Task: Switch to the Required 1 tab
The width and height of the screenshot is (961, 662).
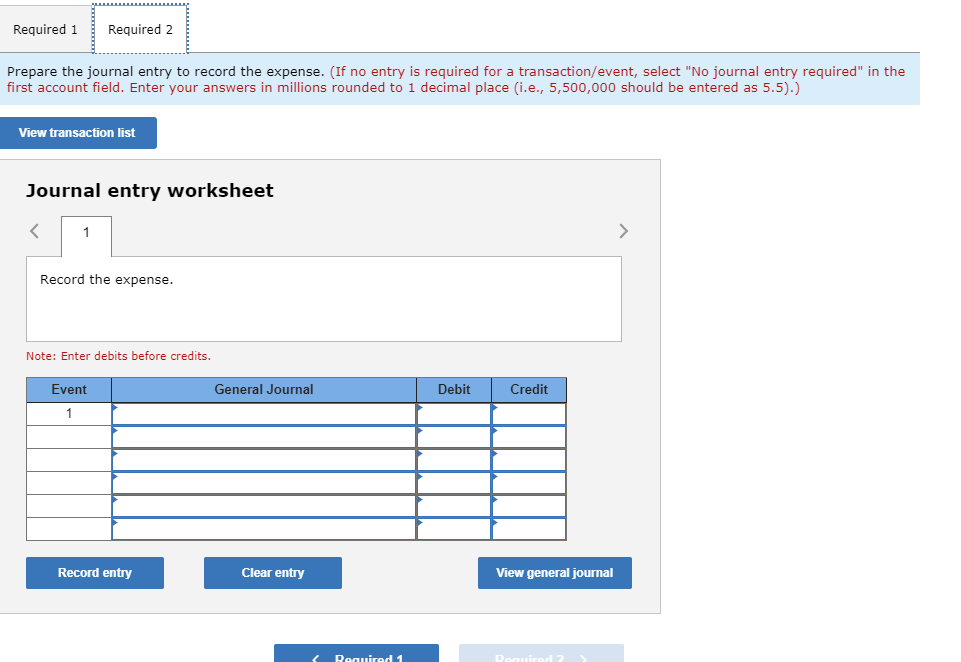Action: (45, 28)
